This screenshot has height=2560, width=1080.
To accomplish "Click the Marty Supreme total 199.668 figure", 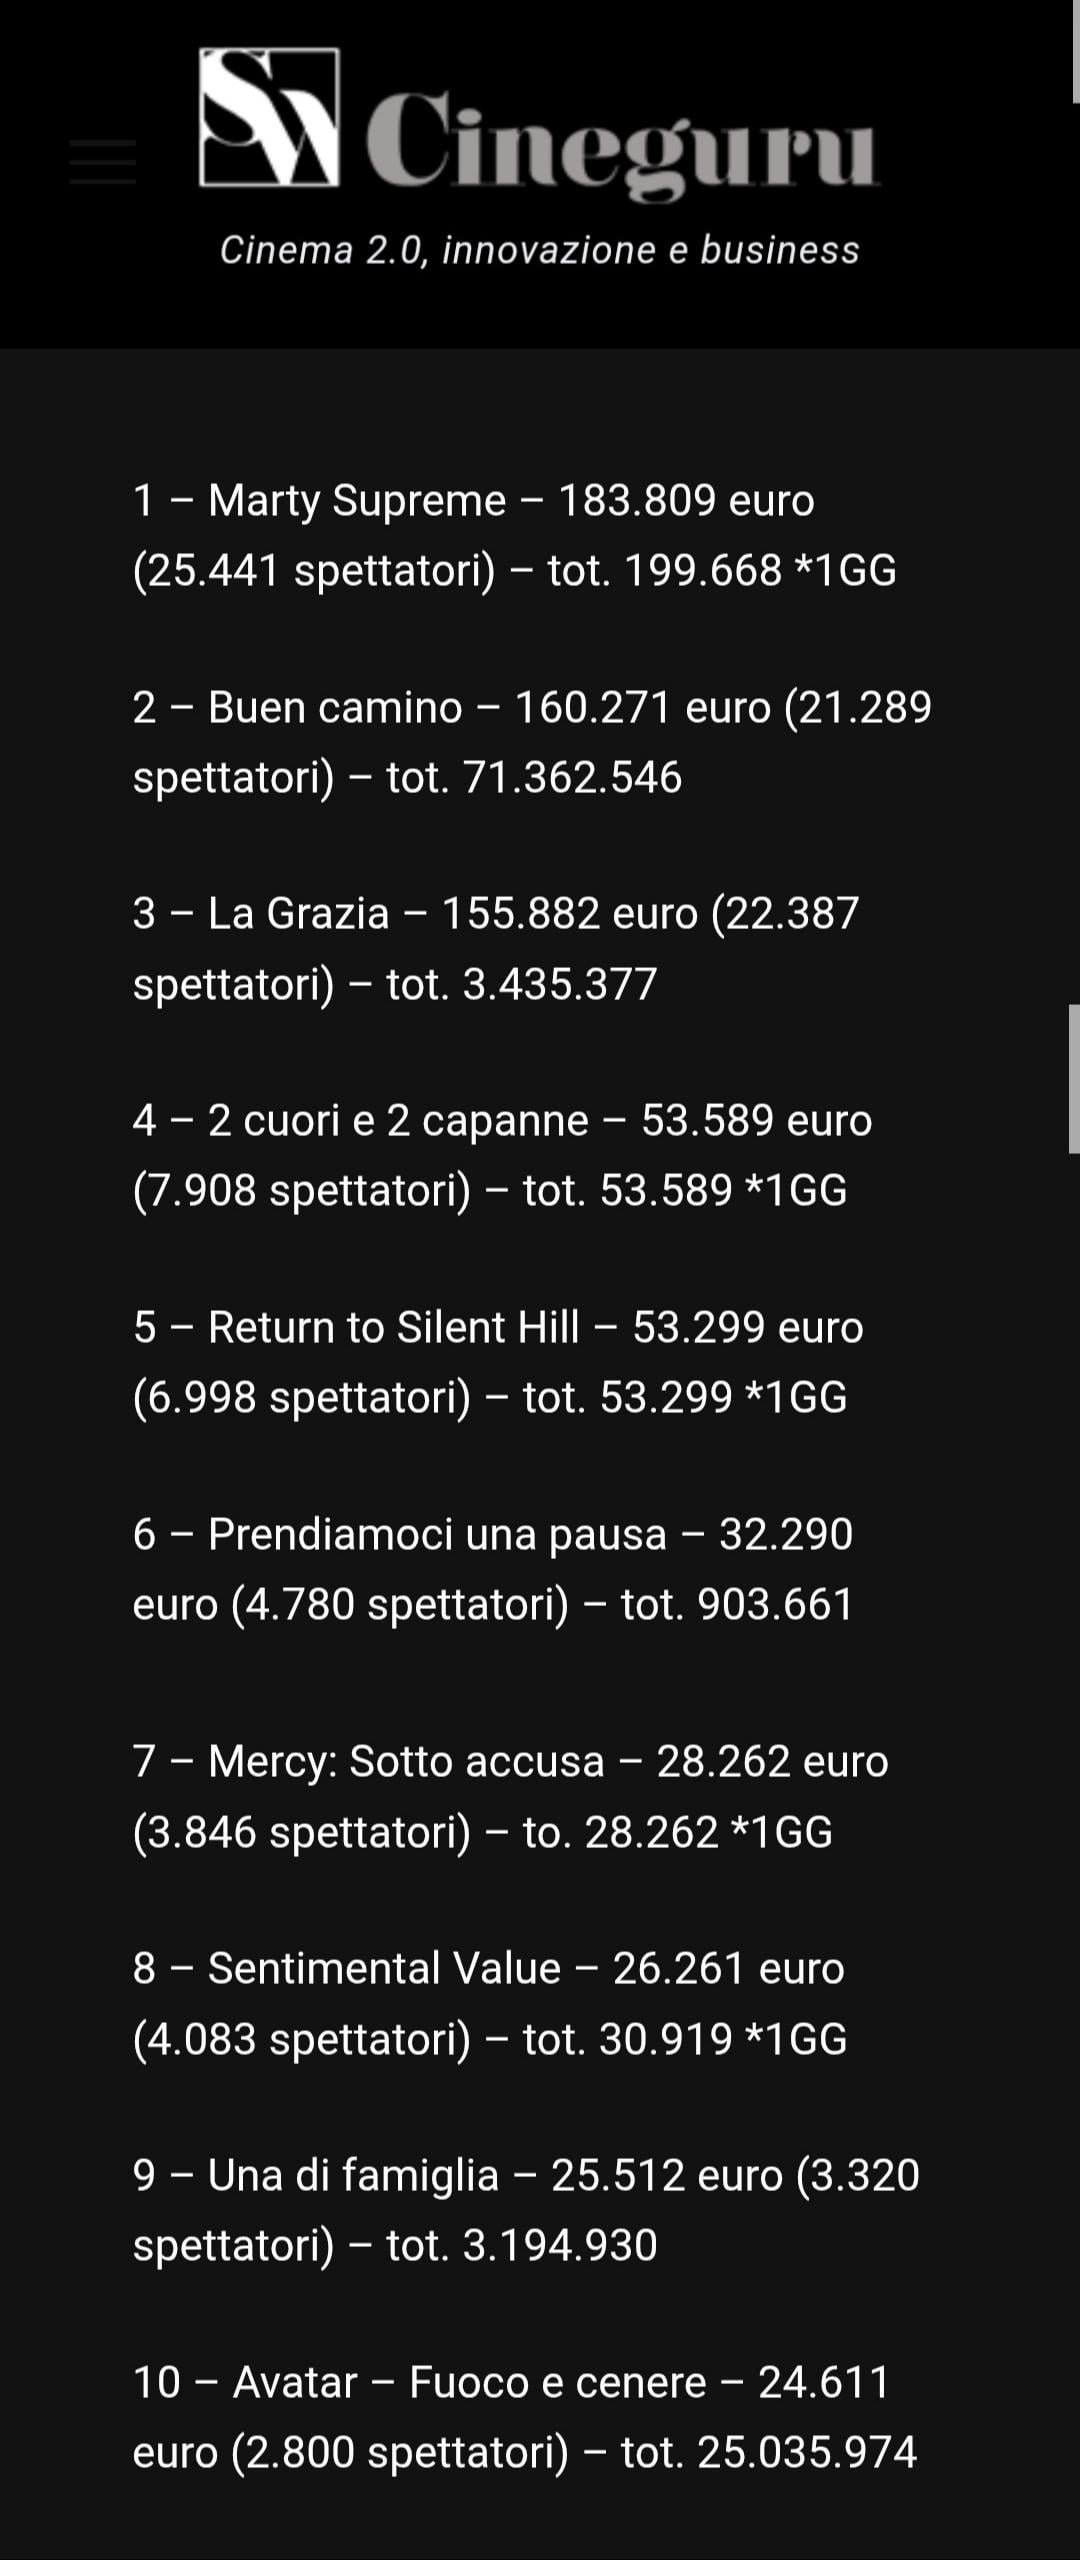I will click(702, 571).
